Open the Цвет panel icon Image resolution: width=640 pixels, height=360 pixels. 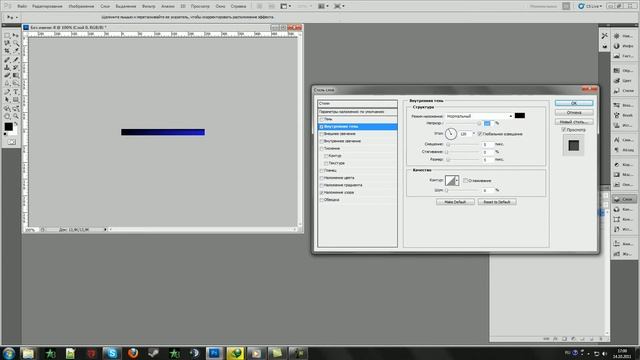(x=623, y=81)
